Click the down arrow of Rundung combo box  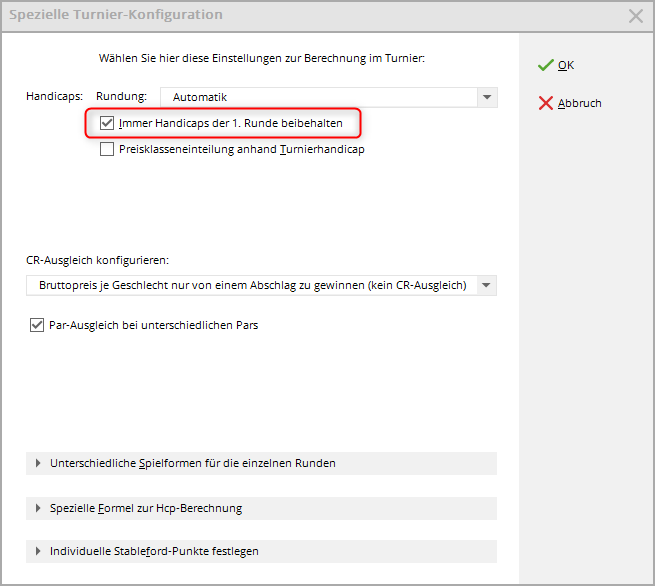(486, 97)
